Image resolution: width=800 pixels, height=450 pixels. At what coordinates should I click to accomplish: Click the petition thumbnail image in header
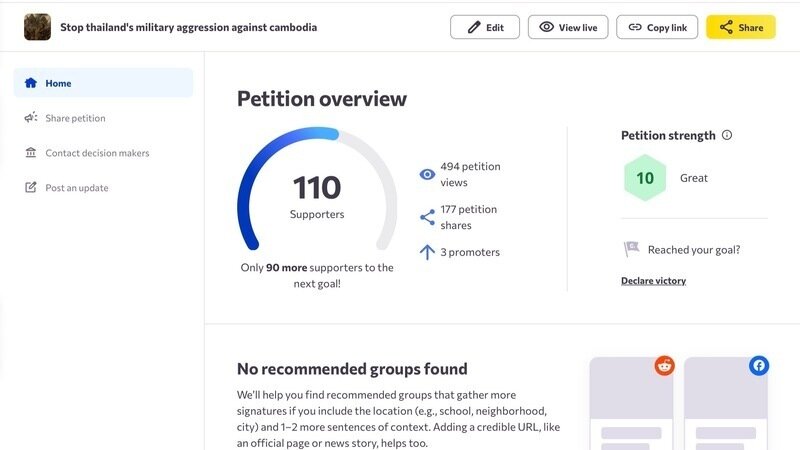coord(37,27)
